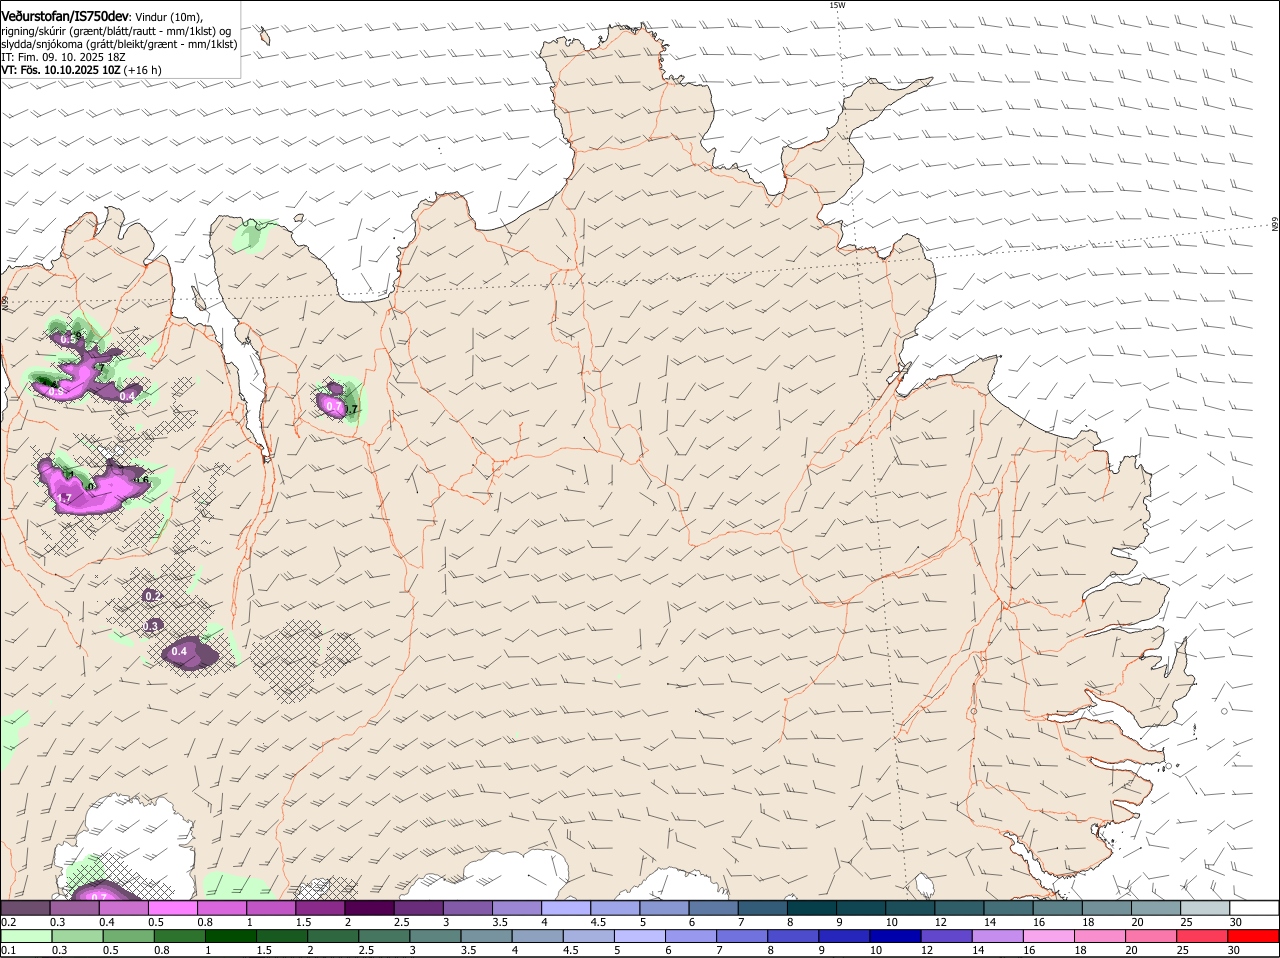Click the N99 label at the map's left edge
This screenshot has width=1280, height=958.
4,302
